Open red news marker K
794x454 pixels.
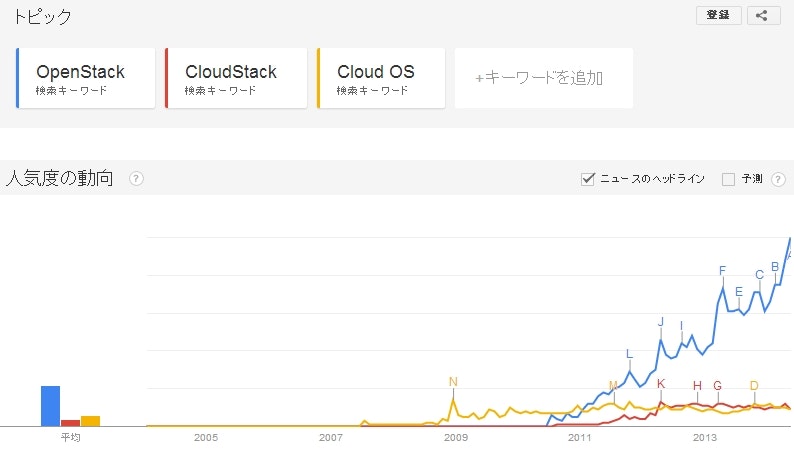coord(661,384)
